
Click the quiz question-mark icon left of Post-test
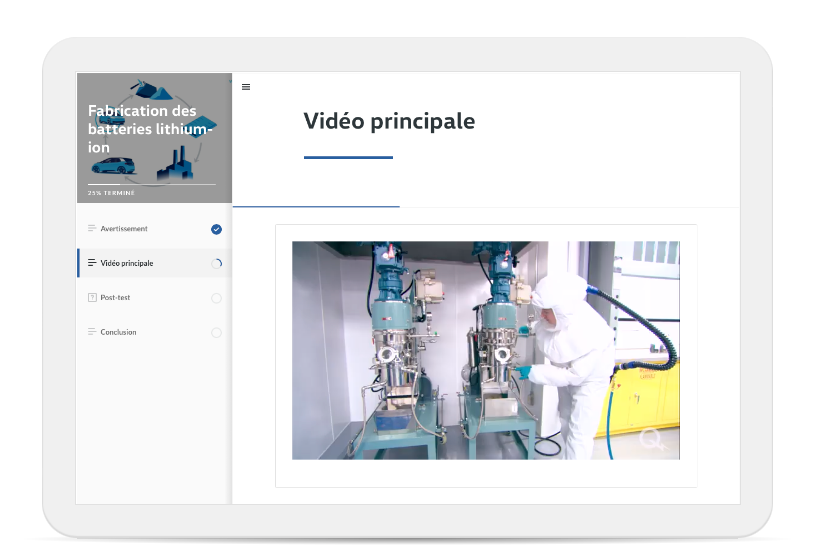pyautogui.click(x=92, y=297)
